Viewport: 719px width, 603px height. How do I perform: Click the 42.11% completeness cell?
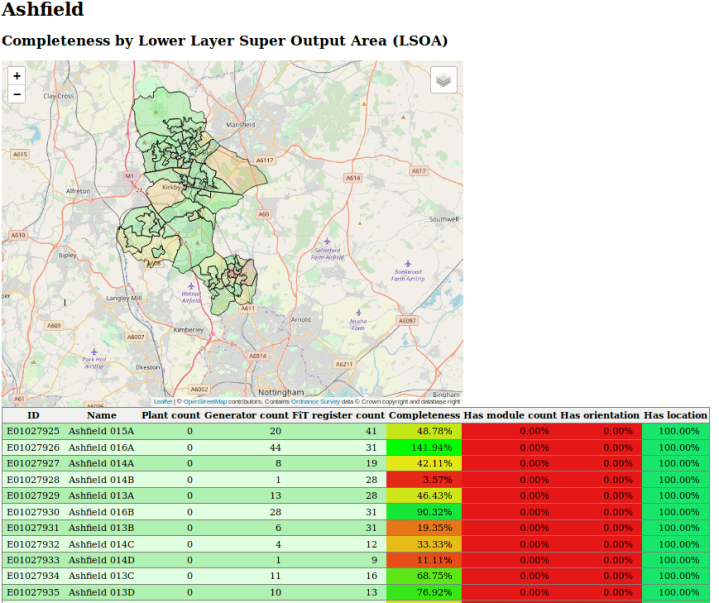click(424, 464)
